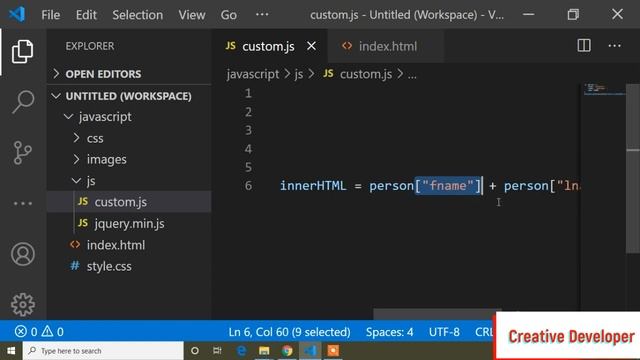Collapse the js folder
Screen dimensions: 640x360
click(129, 181)
